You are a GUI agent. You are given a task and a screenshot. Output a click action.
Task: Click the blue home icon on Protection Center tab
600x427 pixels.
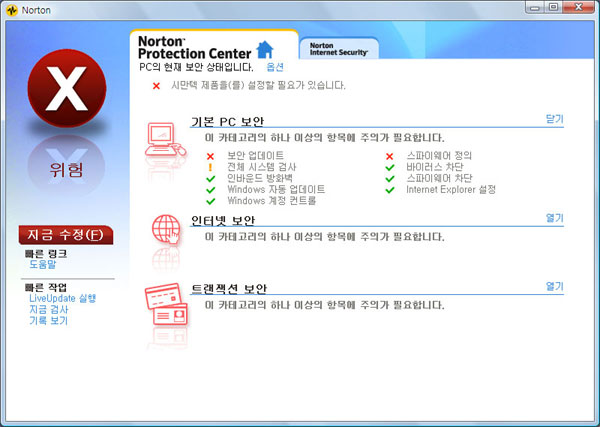point(265,50)
